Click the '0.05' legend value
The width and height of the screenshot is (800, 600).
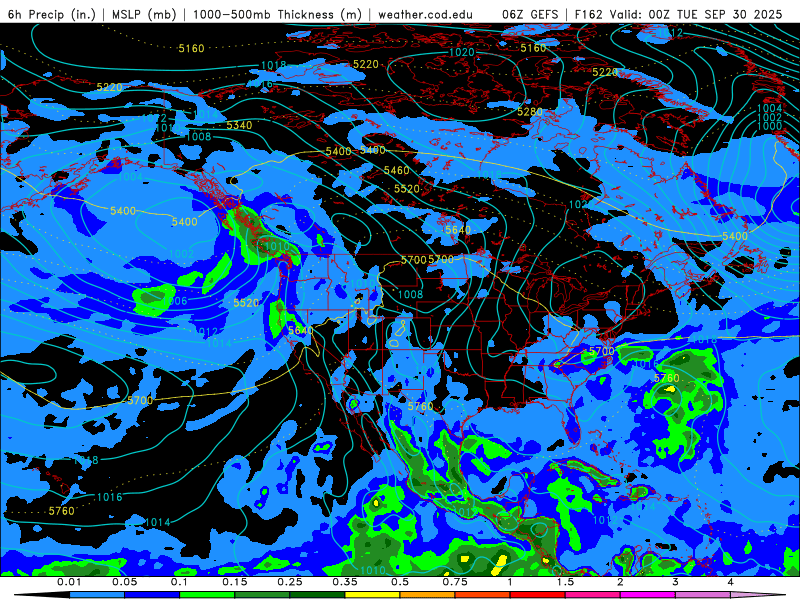click(x=124, y=582)
